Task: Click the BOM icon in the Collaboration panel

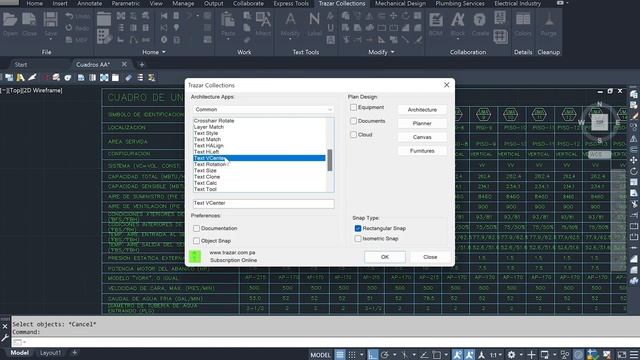Action: click(436, 20)
